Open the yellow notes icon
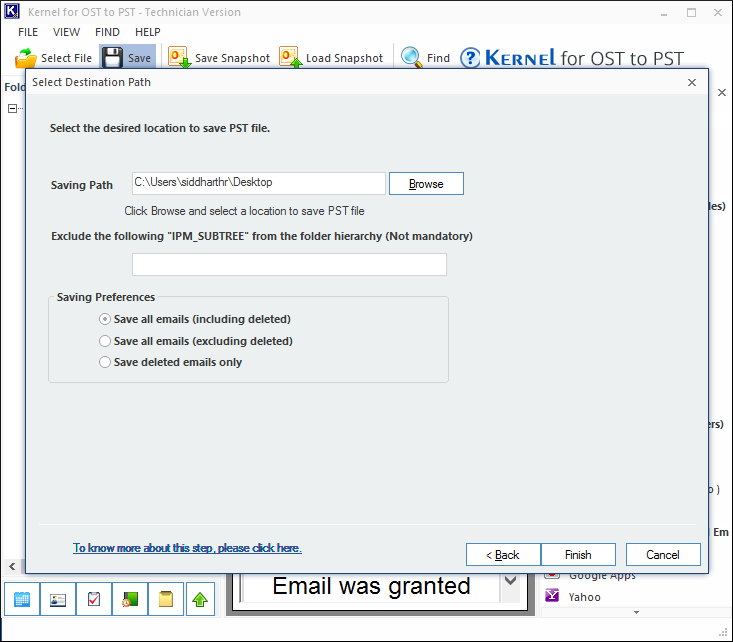Image resolution: width=733 pixels, height=642 pixels. [166, 599]
